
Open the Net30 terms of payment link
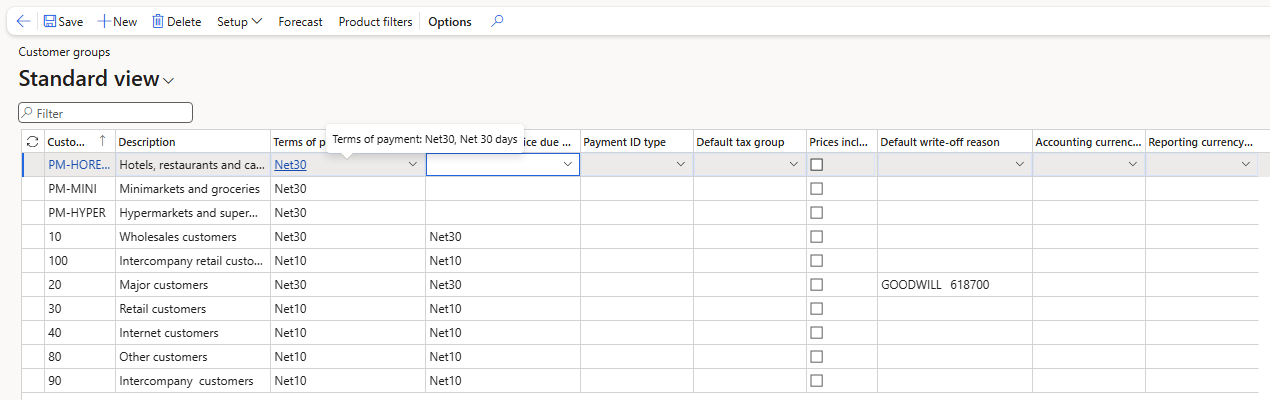[x=291, y=165]
